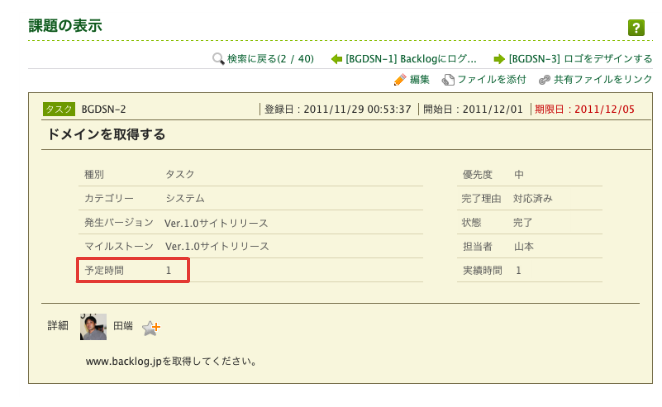Click the マイルストーン value Ver.1.0サイトリリース

coord(217,247)
